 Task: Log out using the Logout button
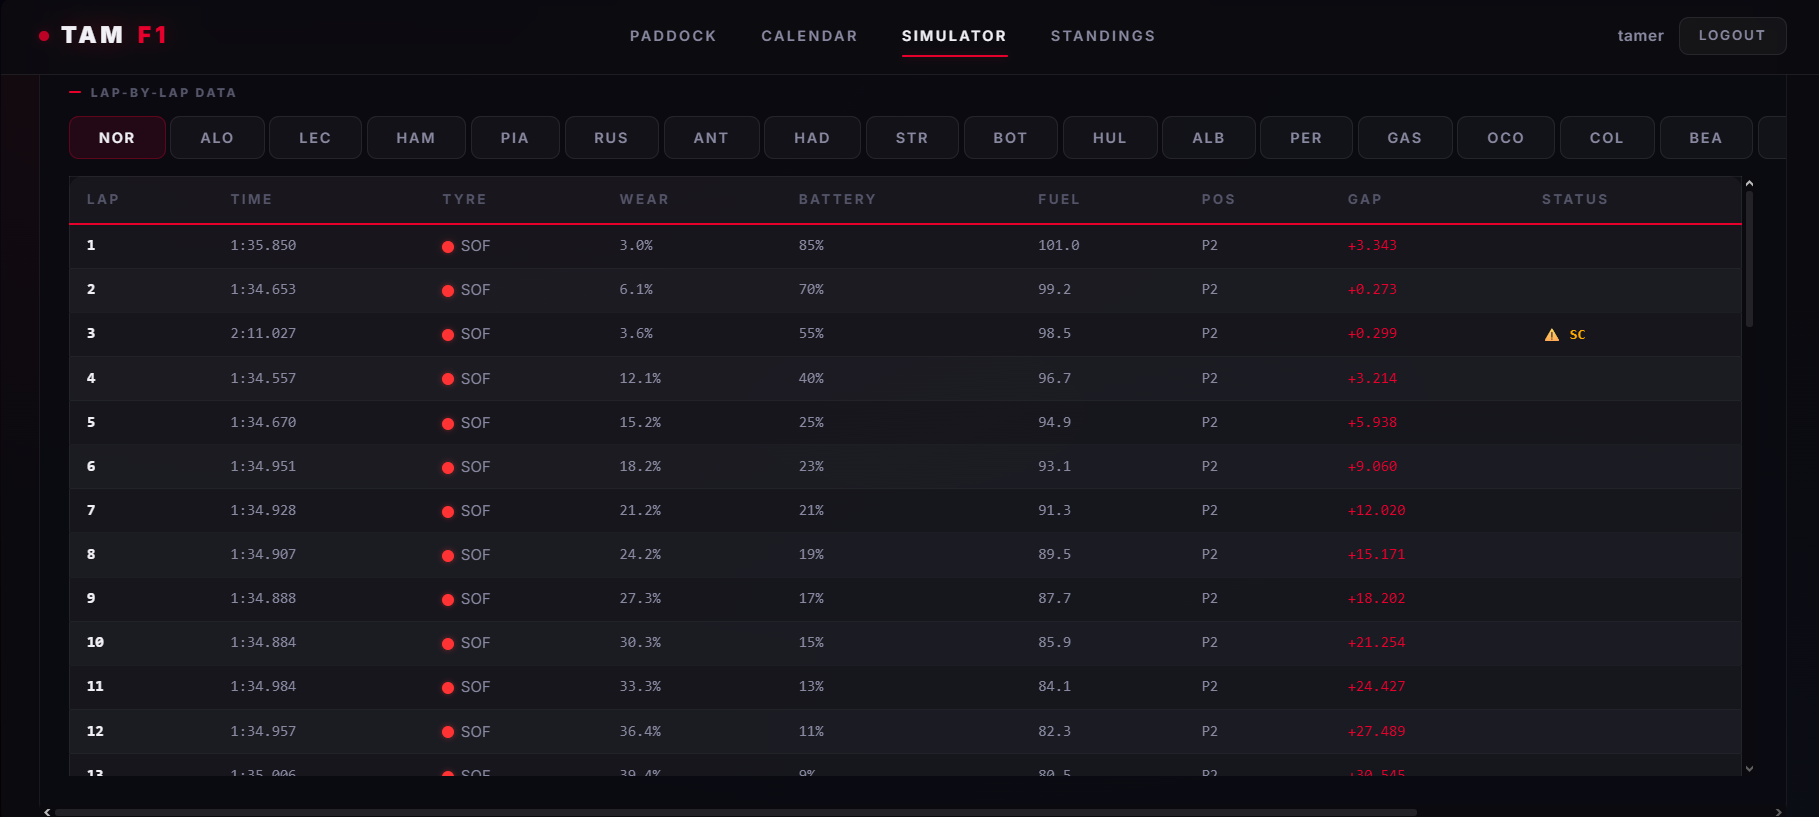click(x=1732, y=35)
